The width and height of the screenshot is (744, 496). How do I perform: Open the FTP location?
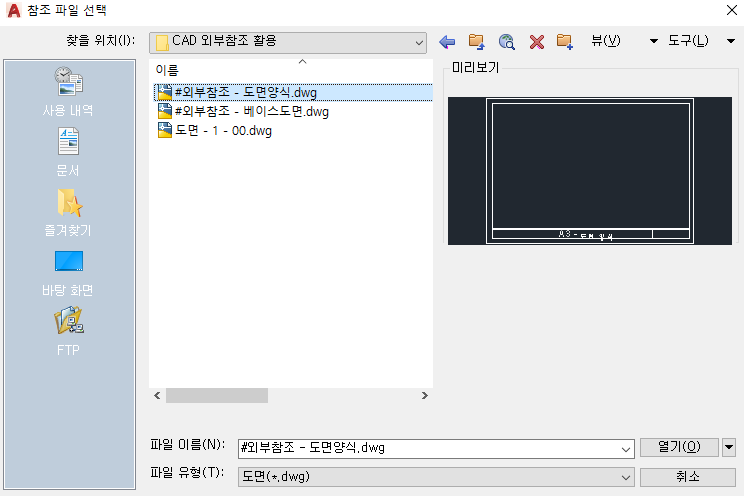(68, 331)
